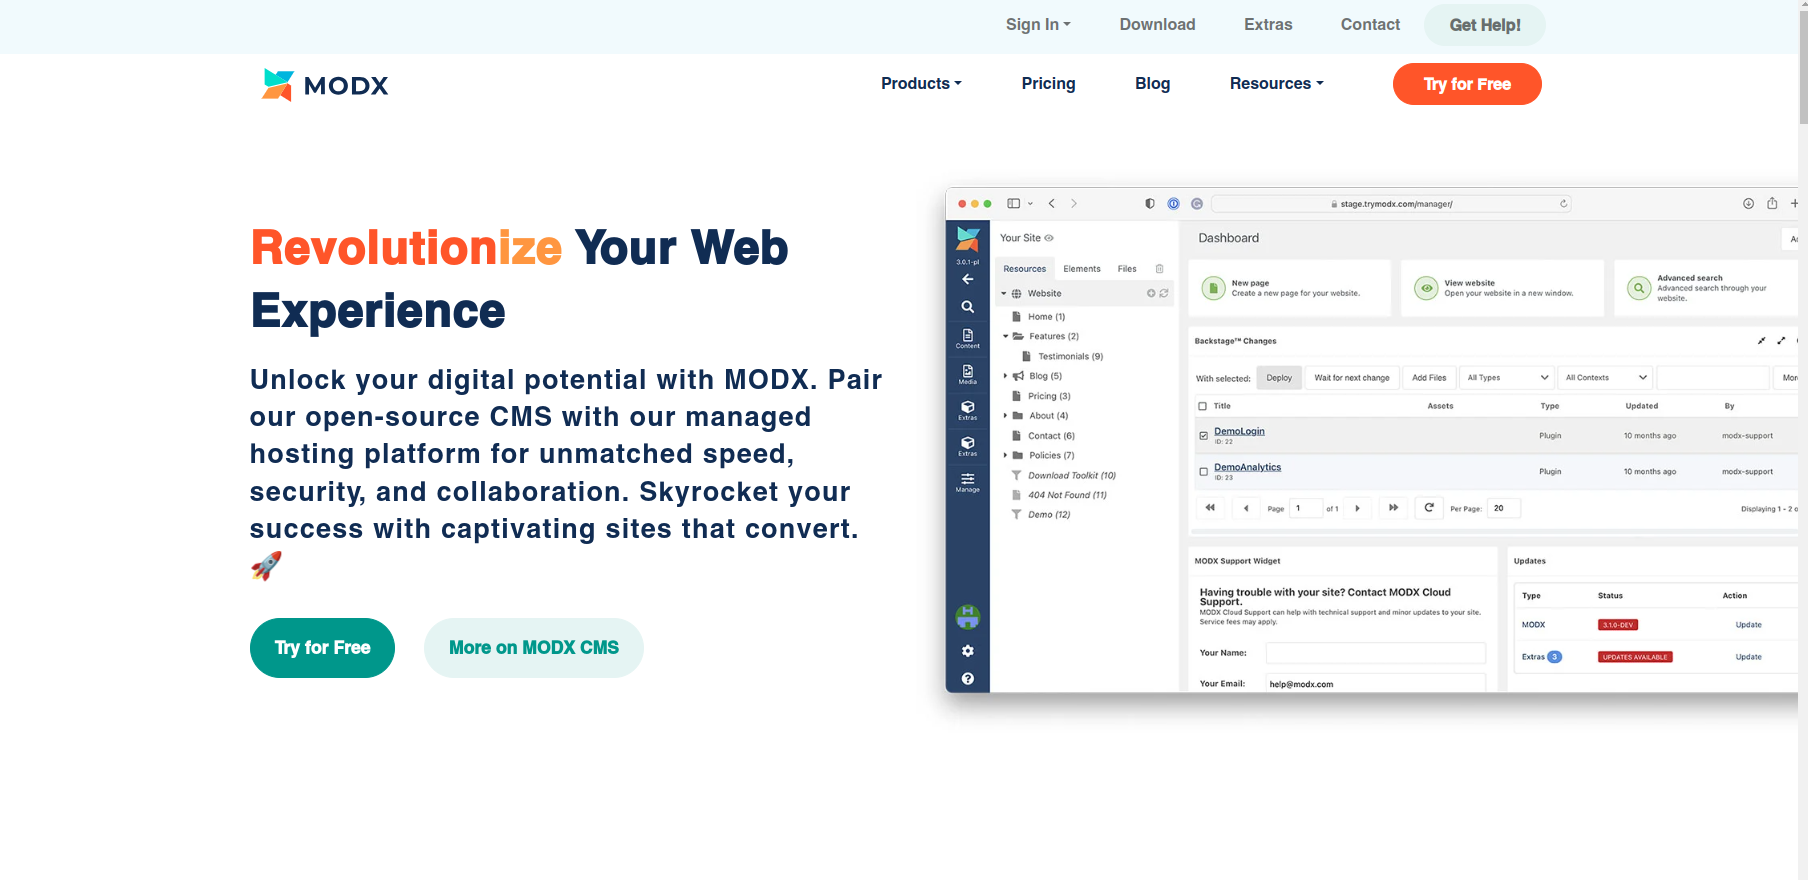1808x880 pixels.
Task: Click the MODX logo in manager sidebar
Action: pos(967,239)
